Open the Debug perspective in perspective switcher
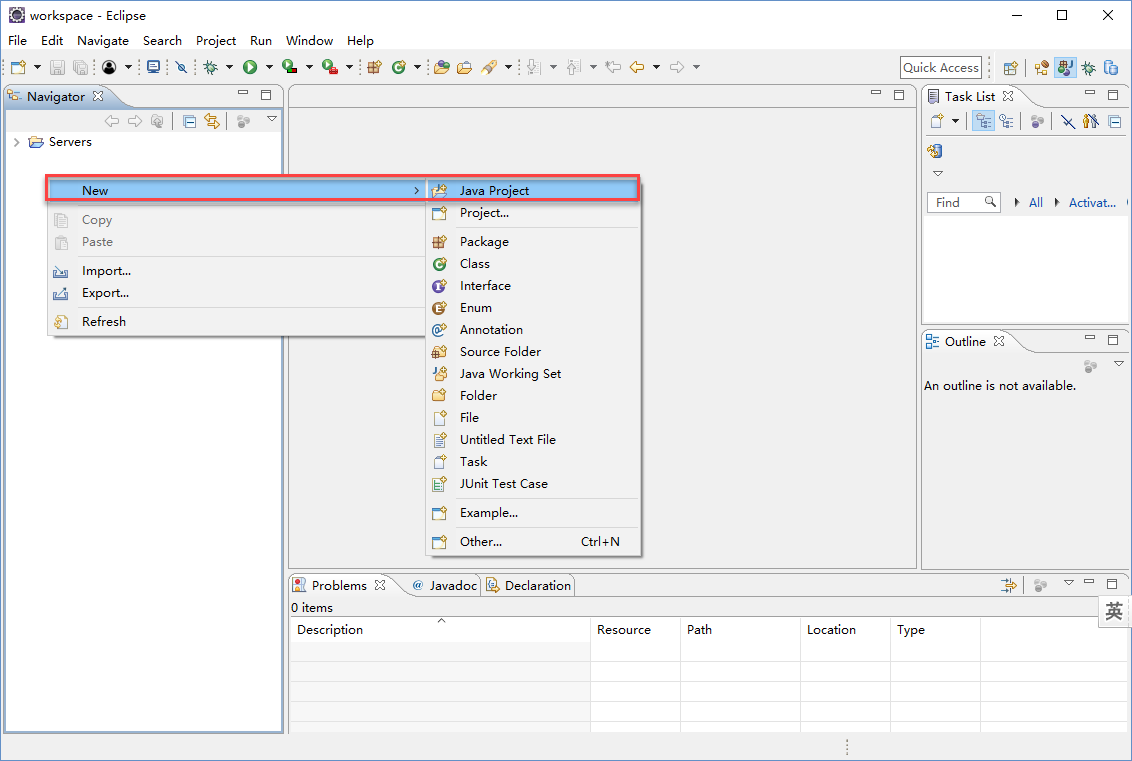The image size is (1132, 761). pos(1088,67)
